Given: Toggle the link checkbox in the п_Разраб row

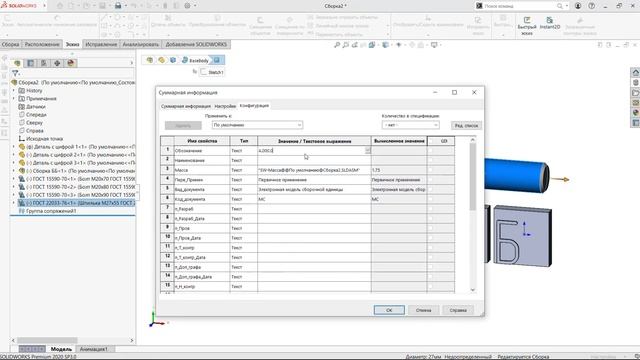Looking at the screenshot, I should point(430,209).
